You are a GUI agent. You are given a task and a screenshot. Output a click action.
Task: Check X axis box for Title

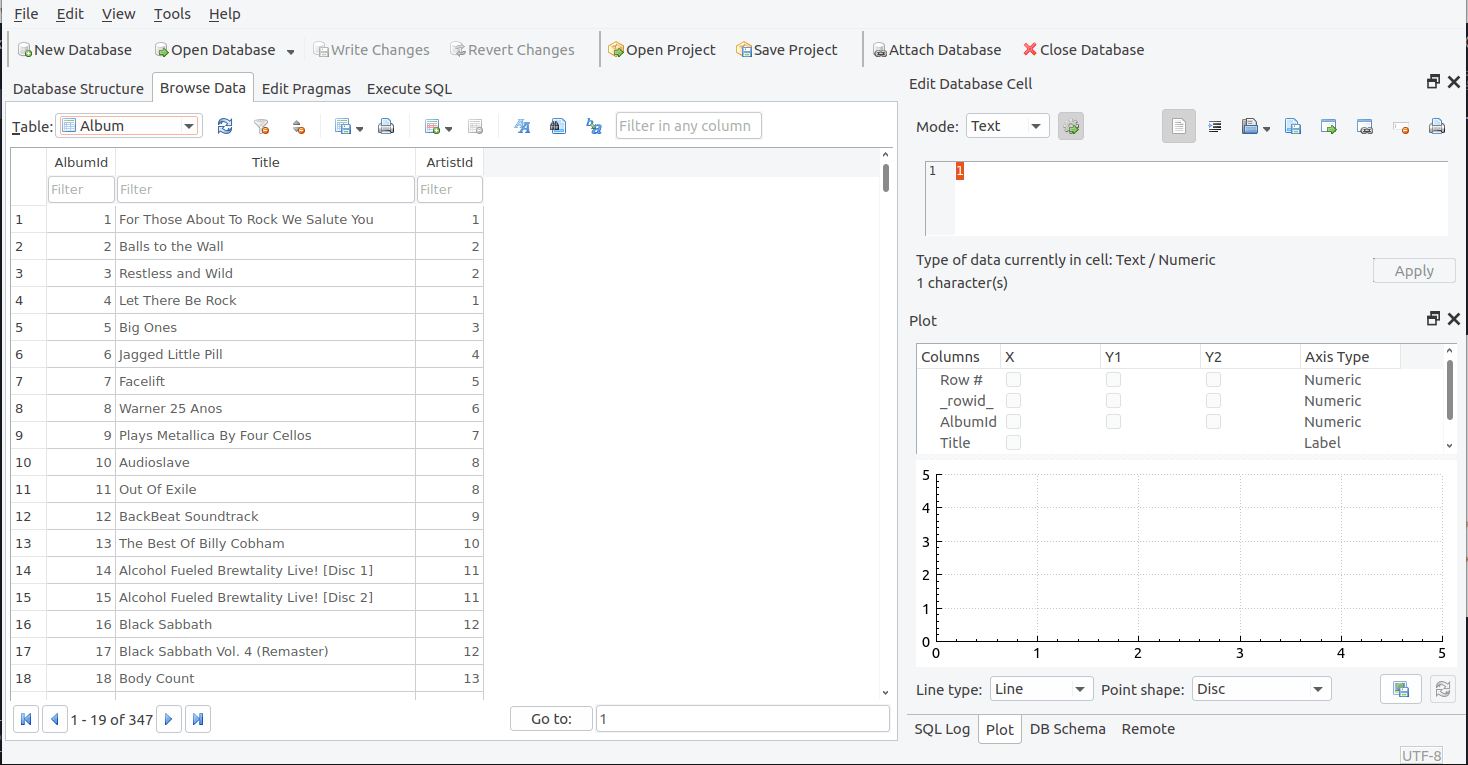(x=1013, y=443)
